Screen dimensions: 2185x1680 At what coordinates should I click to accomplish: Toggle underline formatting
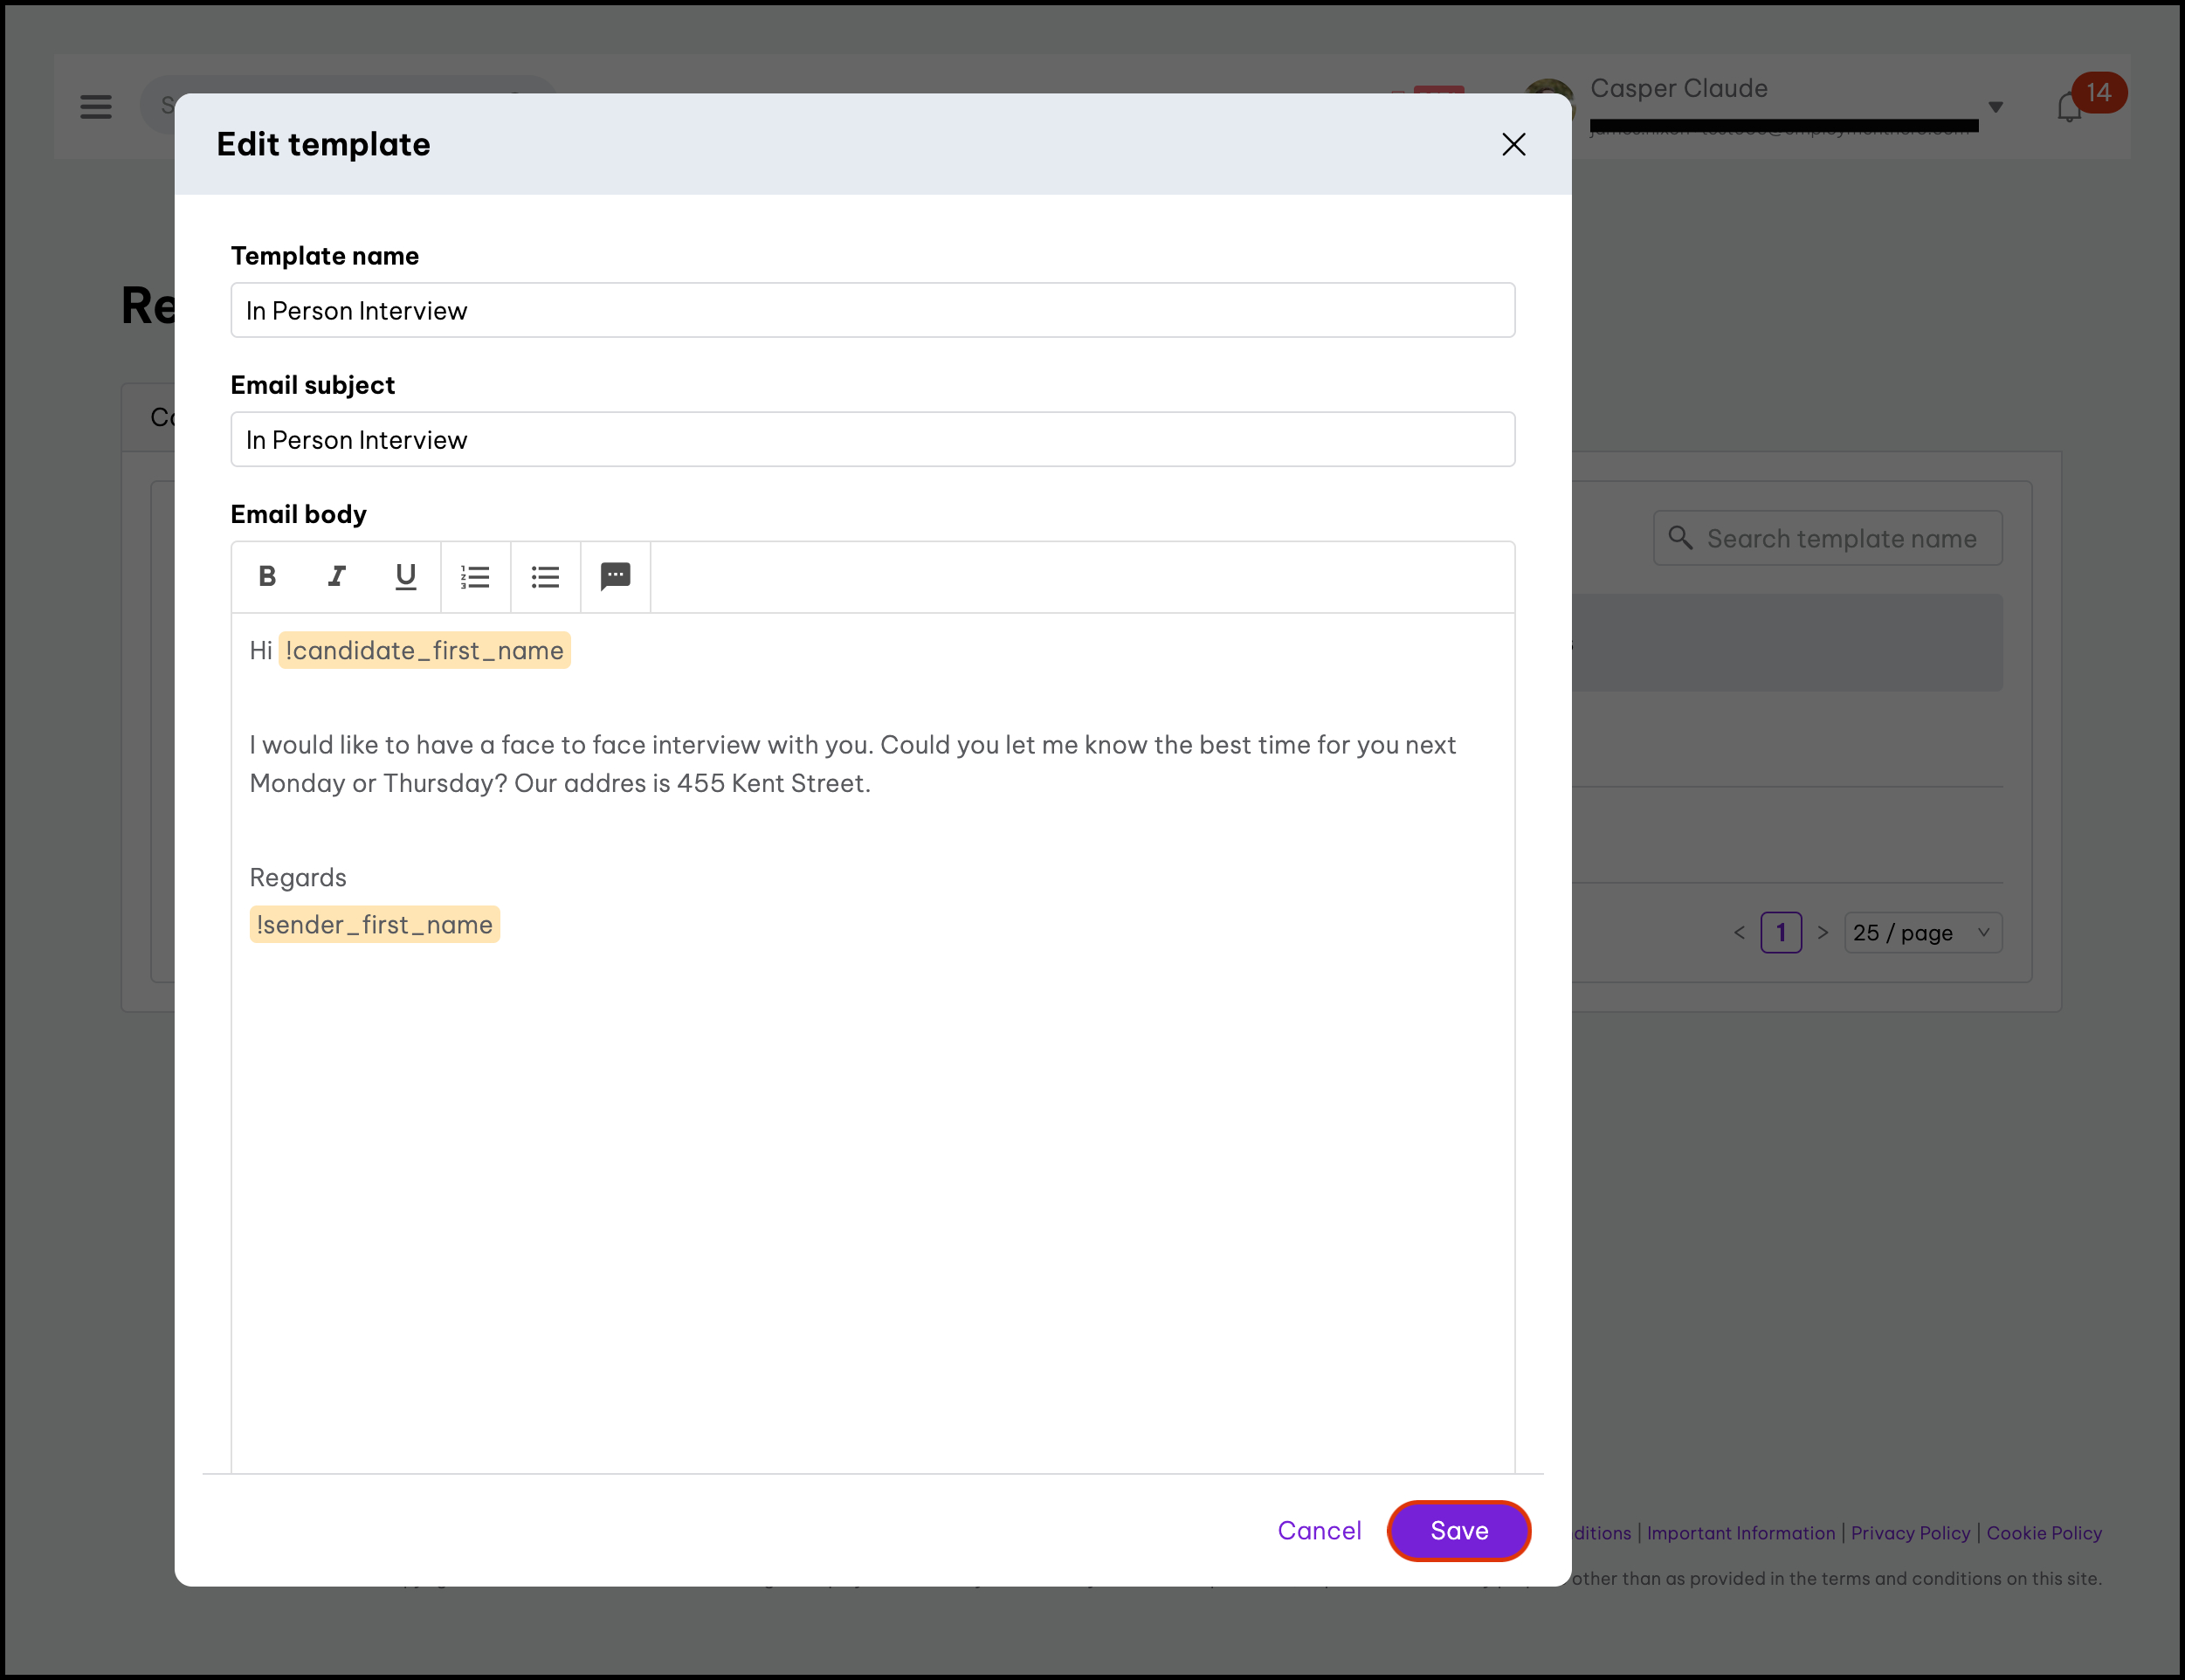[x=405, y=576]
